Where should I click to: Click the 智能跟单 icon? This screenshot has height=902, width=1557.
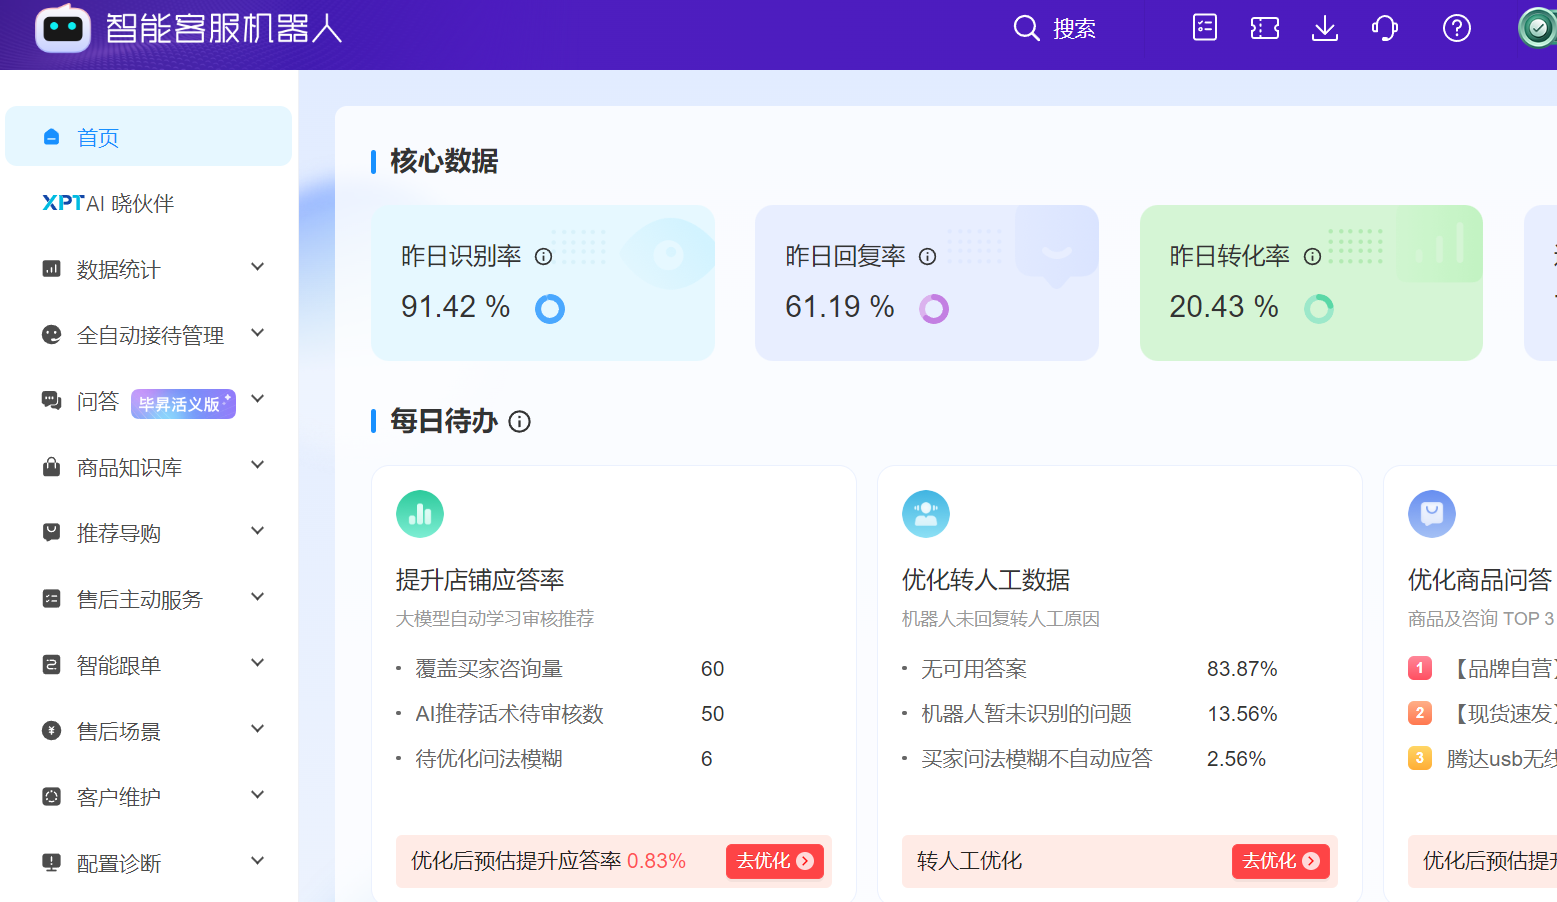tap(51, 664)
